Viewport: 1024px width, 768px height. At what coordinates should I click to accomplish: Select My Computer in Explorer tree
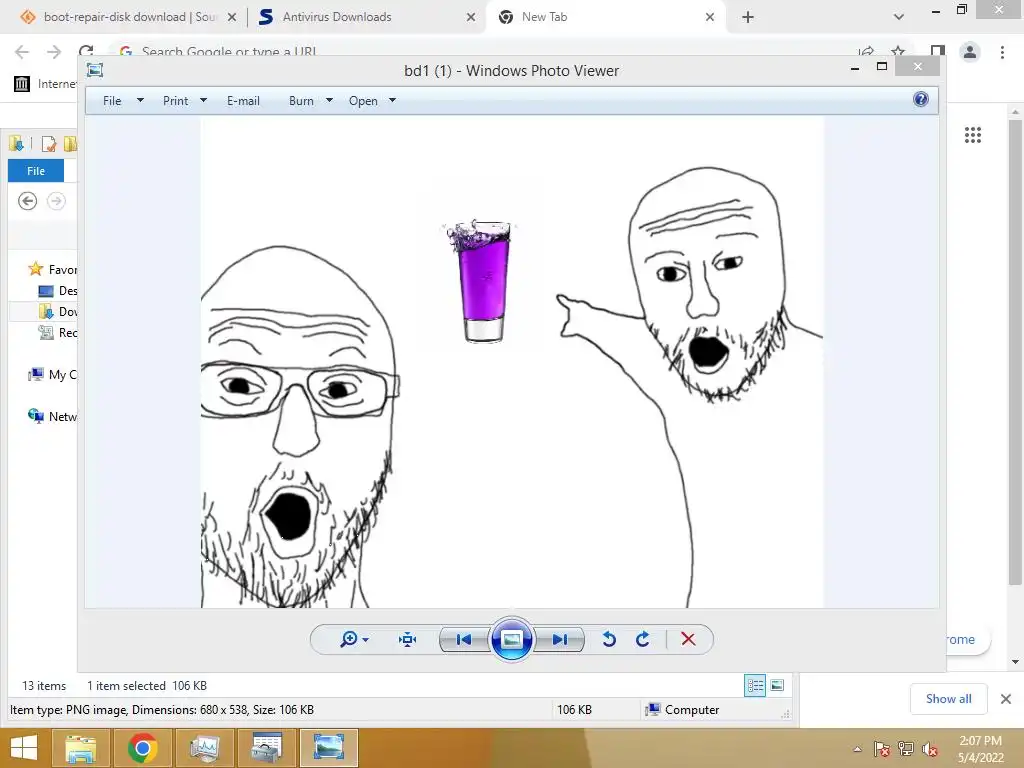click(x=53, y=374)
